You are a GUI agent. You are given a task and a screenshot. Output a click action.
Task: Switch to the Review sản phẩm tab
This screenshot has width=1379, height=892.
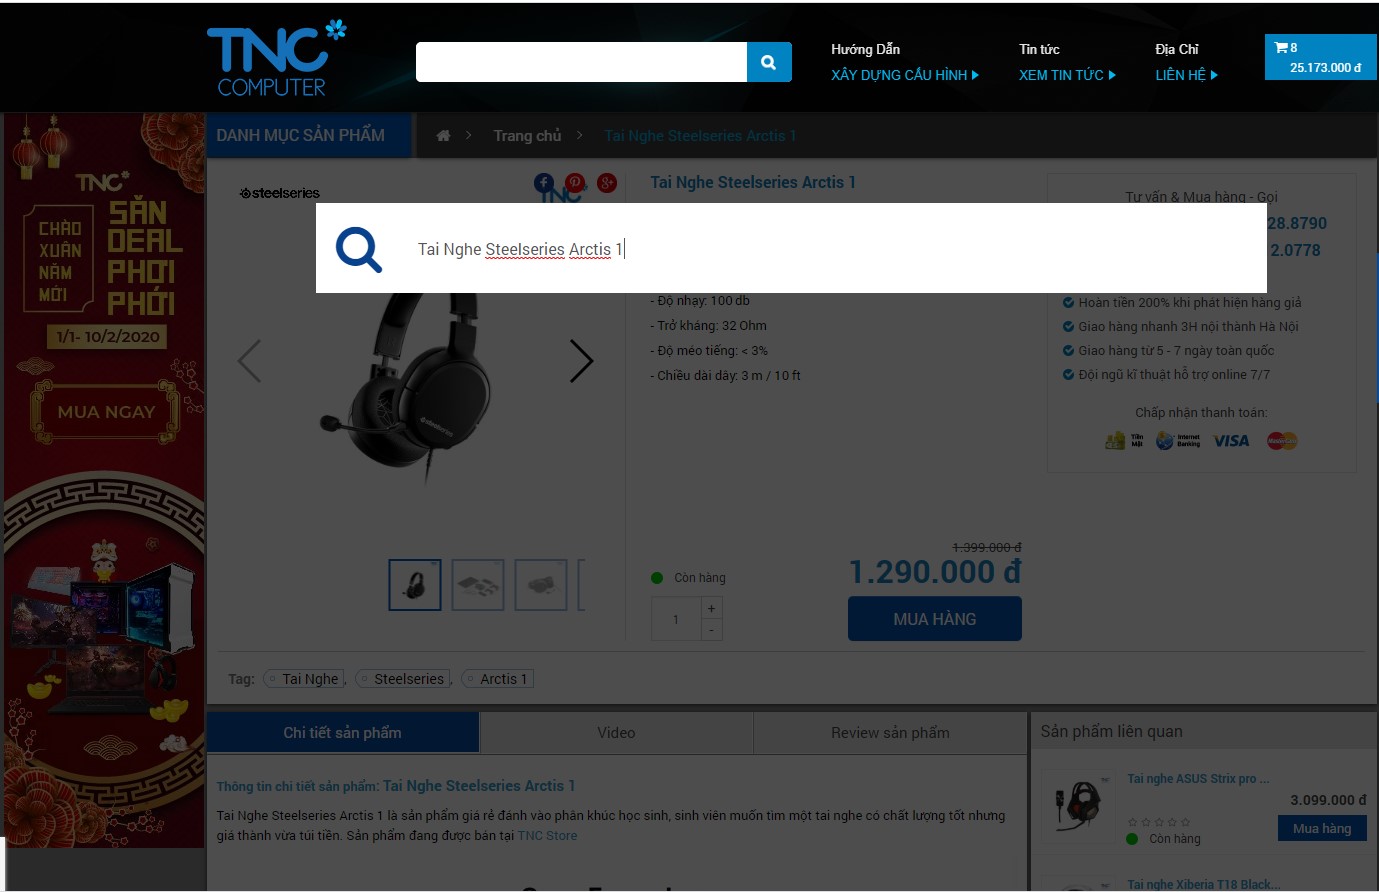(890, 733)
